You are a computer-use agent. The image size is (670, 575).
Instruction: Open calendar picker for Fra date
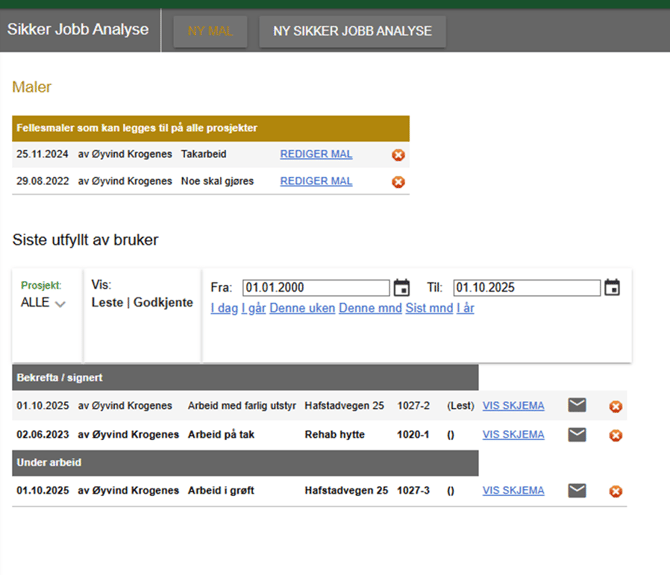pos(402,288)
